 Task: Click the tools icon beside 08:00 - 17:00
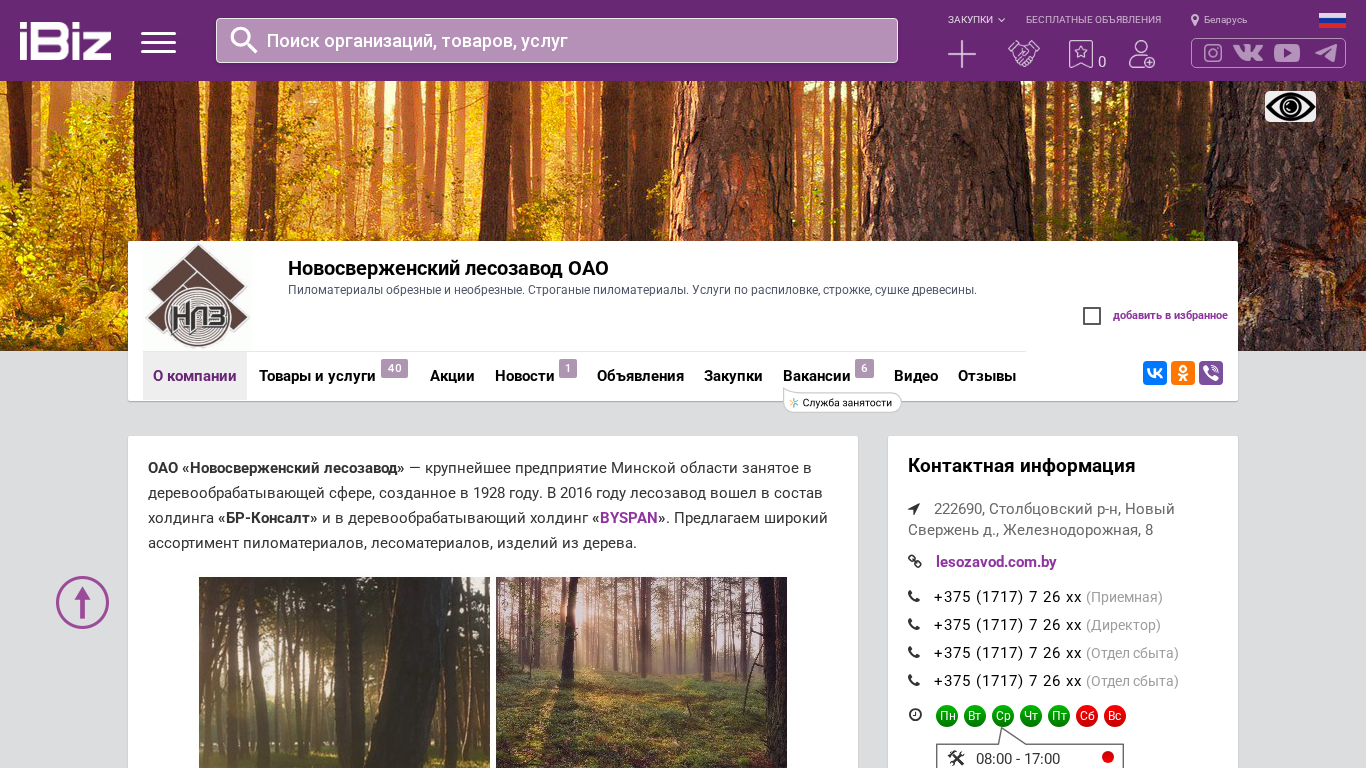point(956,758)
